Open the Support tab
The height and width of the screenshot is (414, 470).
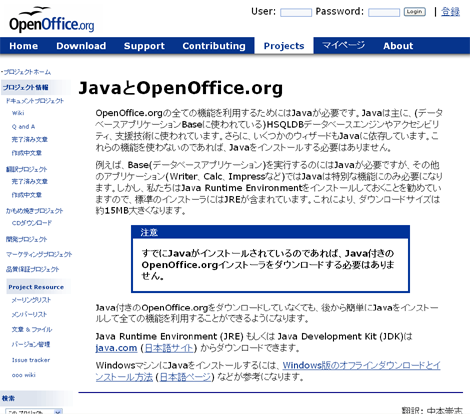tap(144, 46)
